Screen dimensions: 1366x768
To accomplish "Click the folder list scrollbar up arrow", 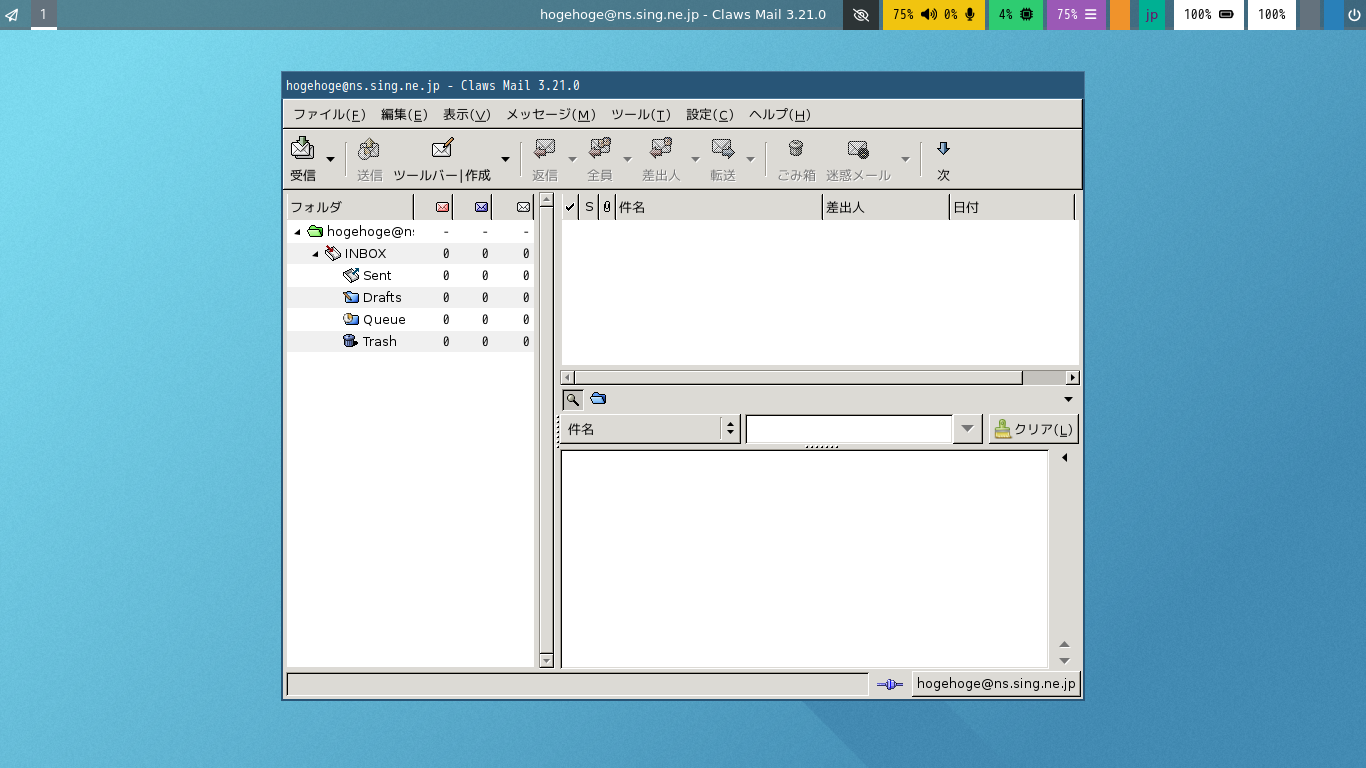I will [546, 200].
